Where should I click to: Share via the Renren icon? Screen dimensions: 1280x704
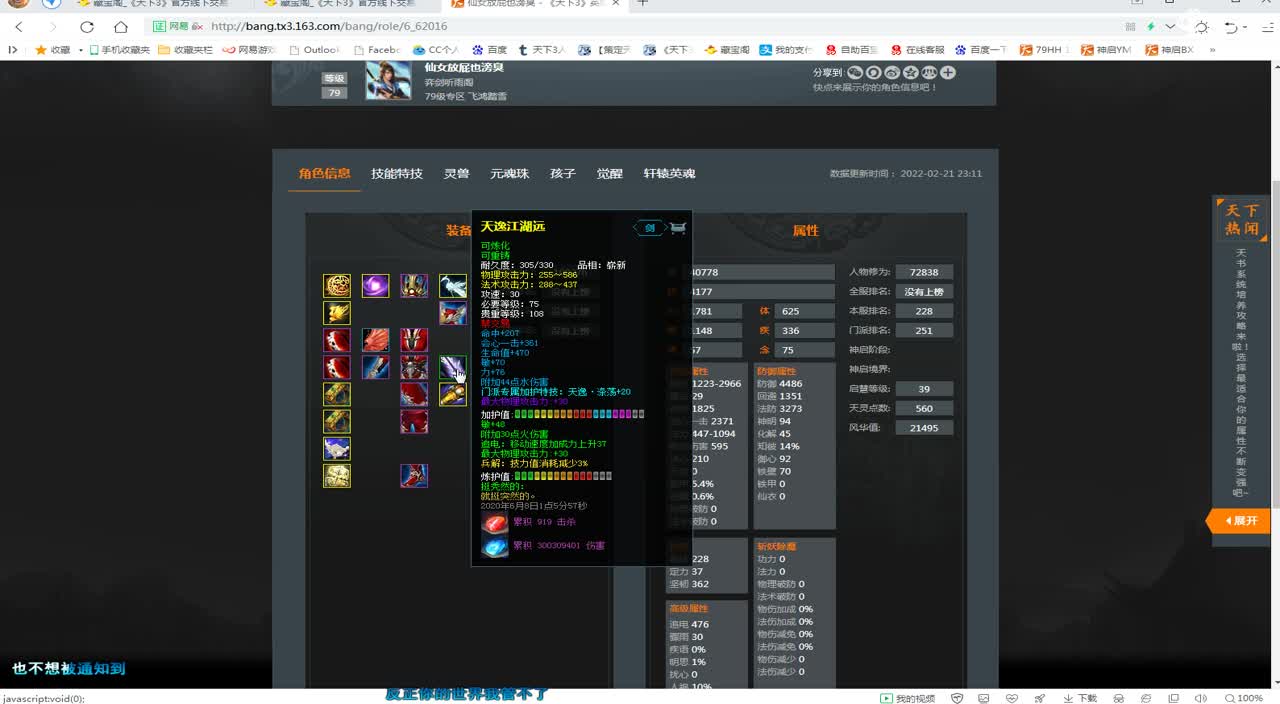pyautogui.click(x=929, y=72)
